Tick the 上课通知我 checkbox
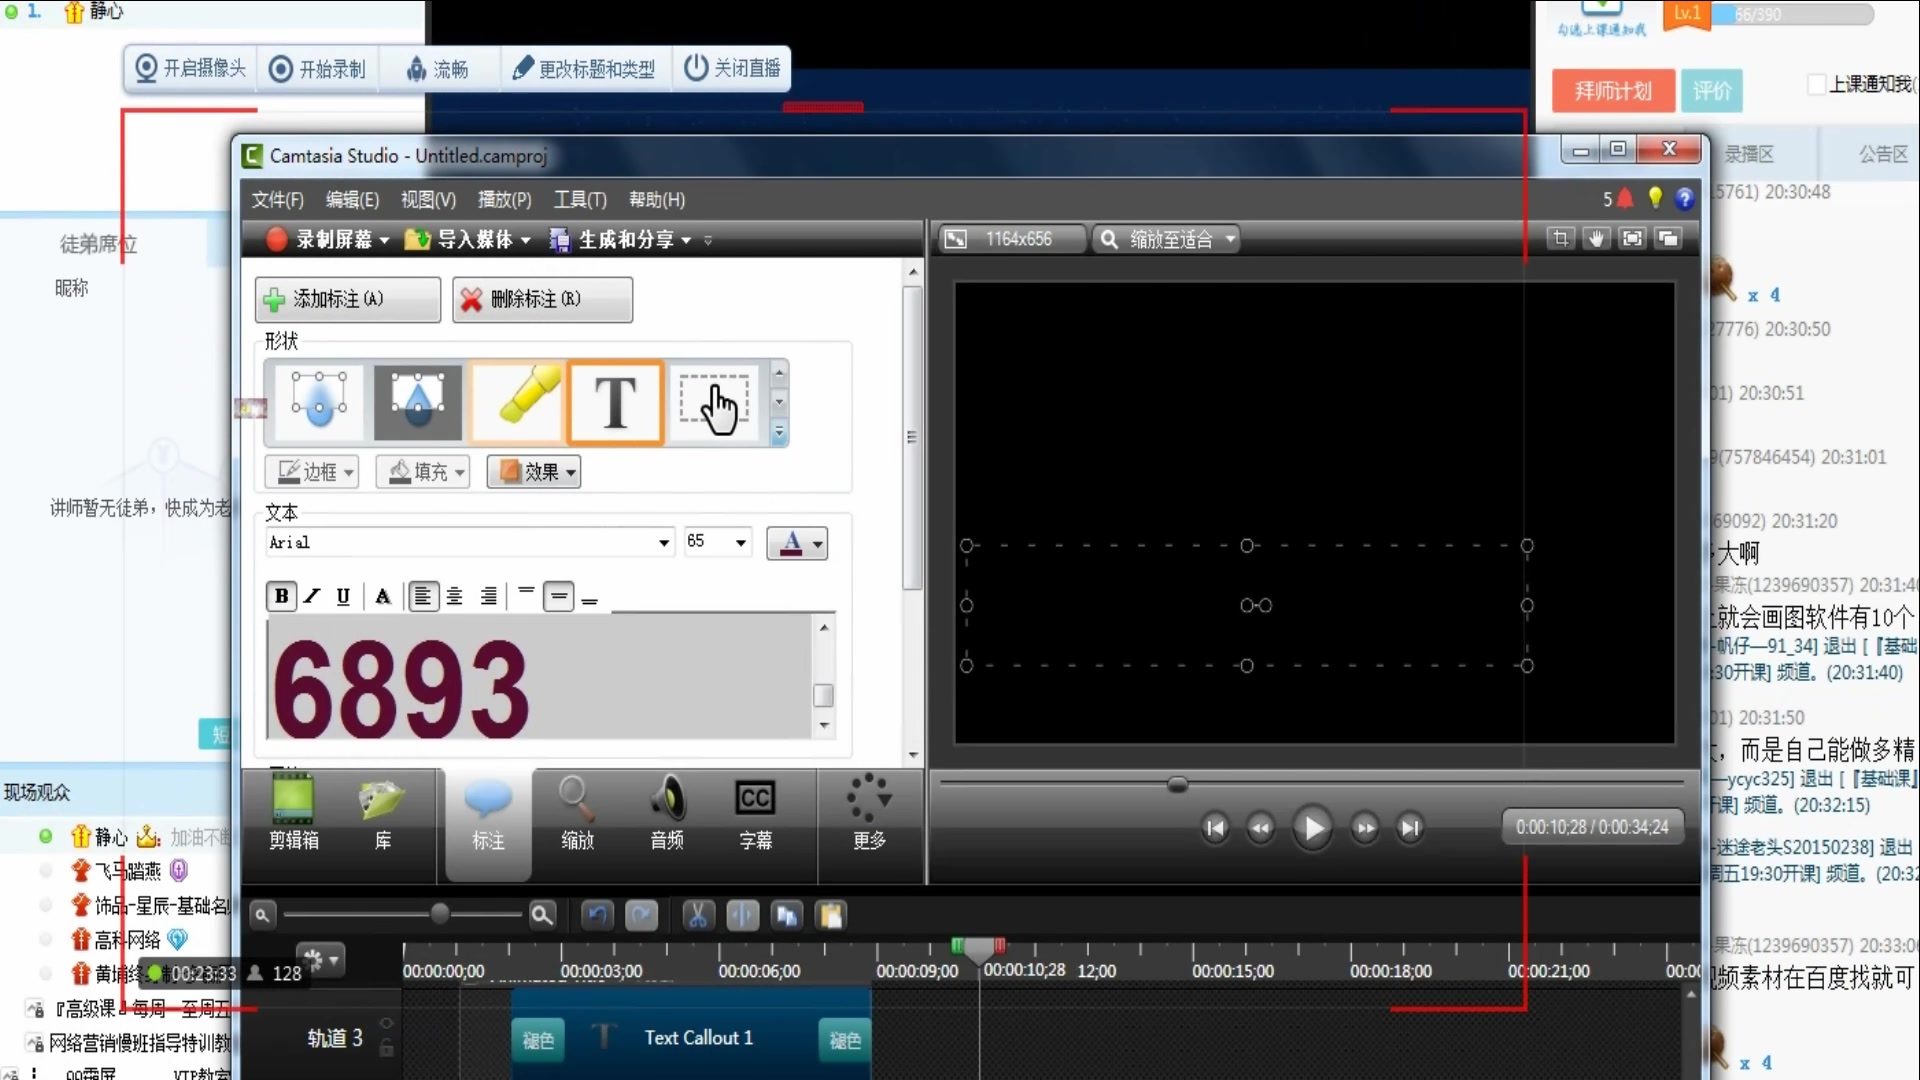1920x1080 pixels. (1817, 84)
